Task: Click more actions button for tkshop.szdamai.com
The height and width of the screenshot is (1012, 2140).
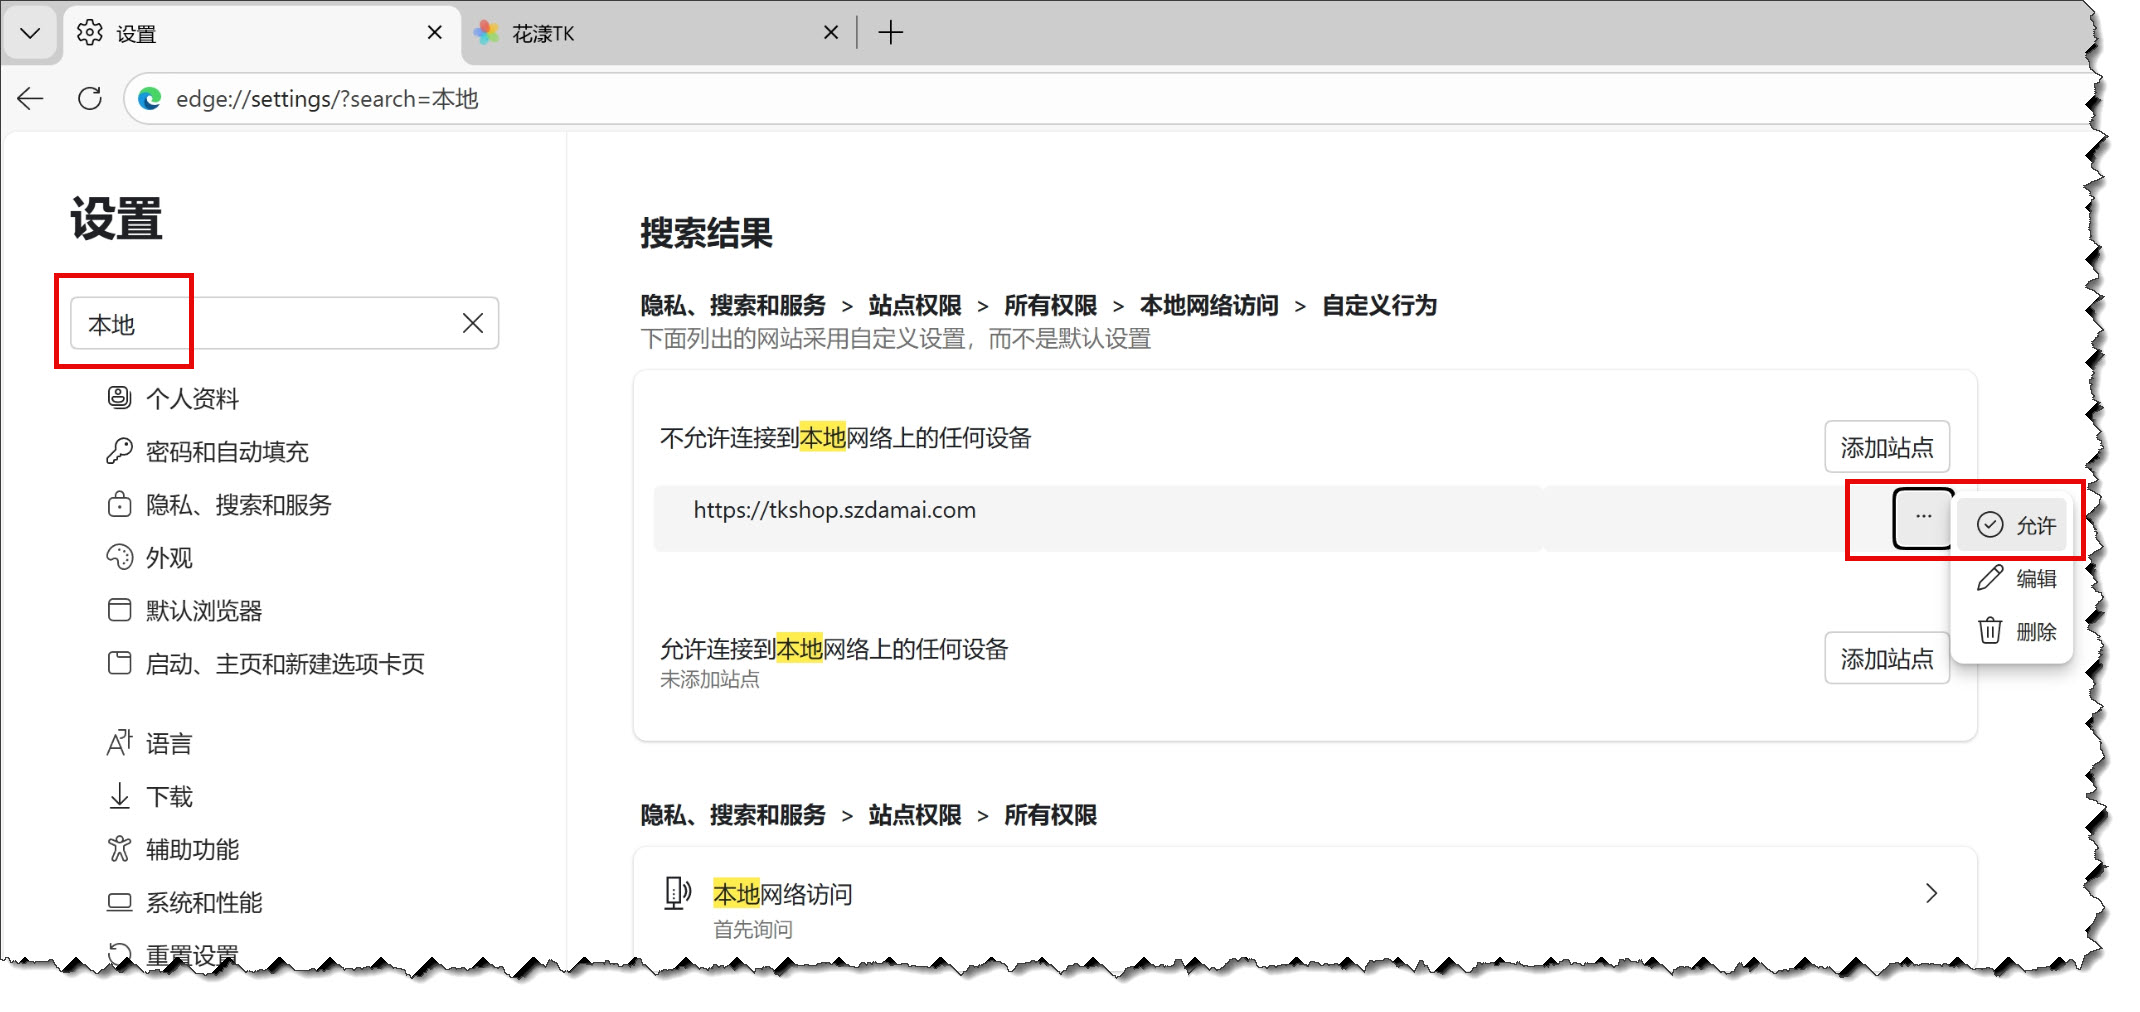Action: tap(1922, 518)
